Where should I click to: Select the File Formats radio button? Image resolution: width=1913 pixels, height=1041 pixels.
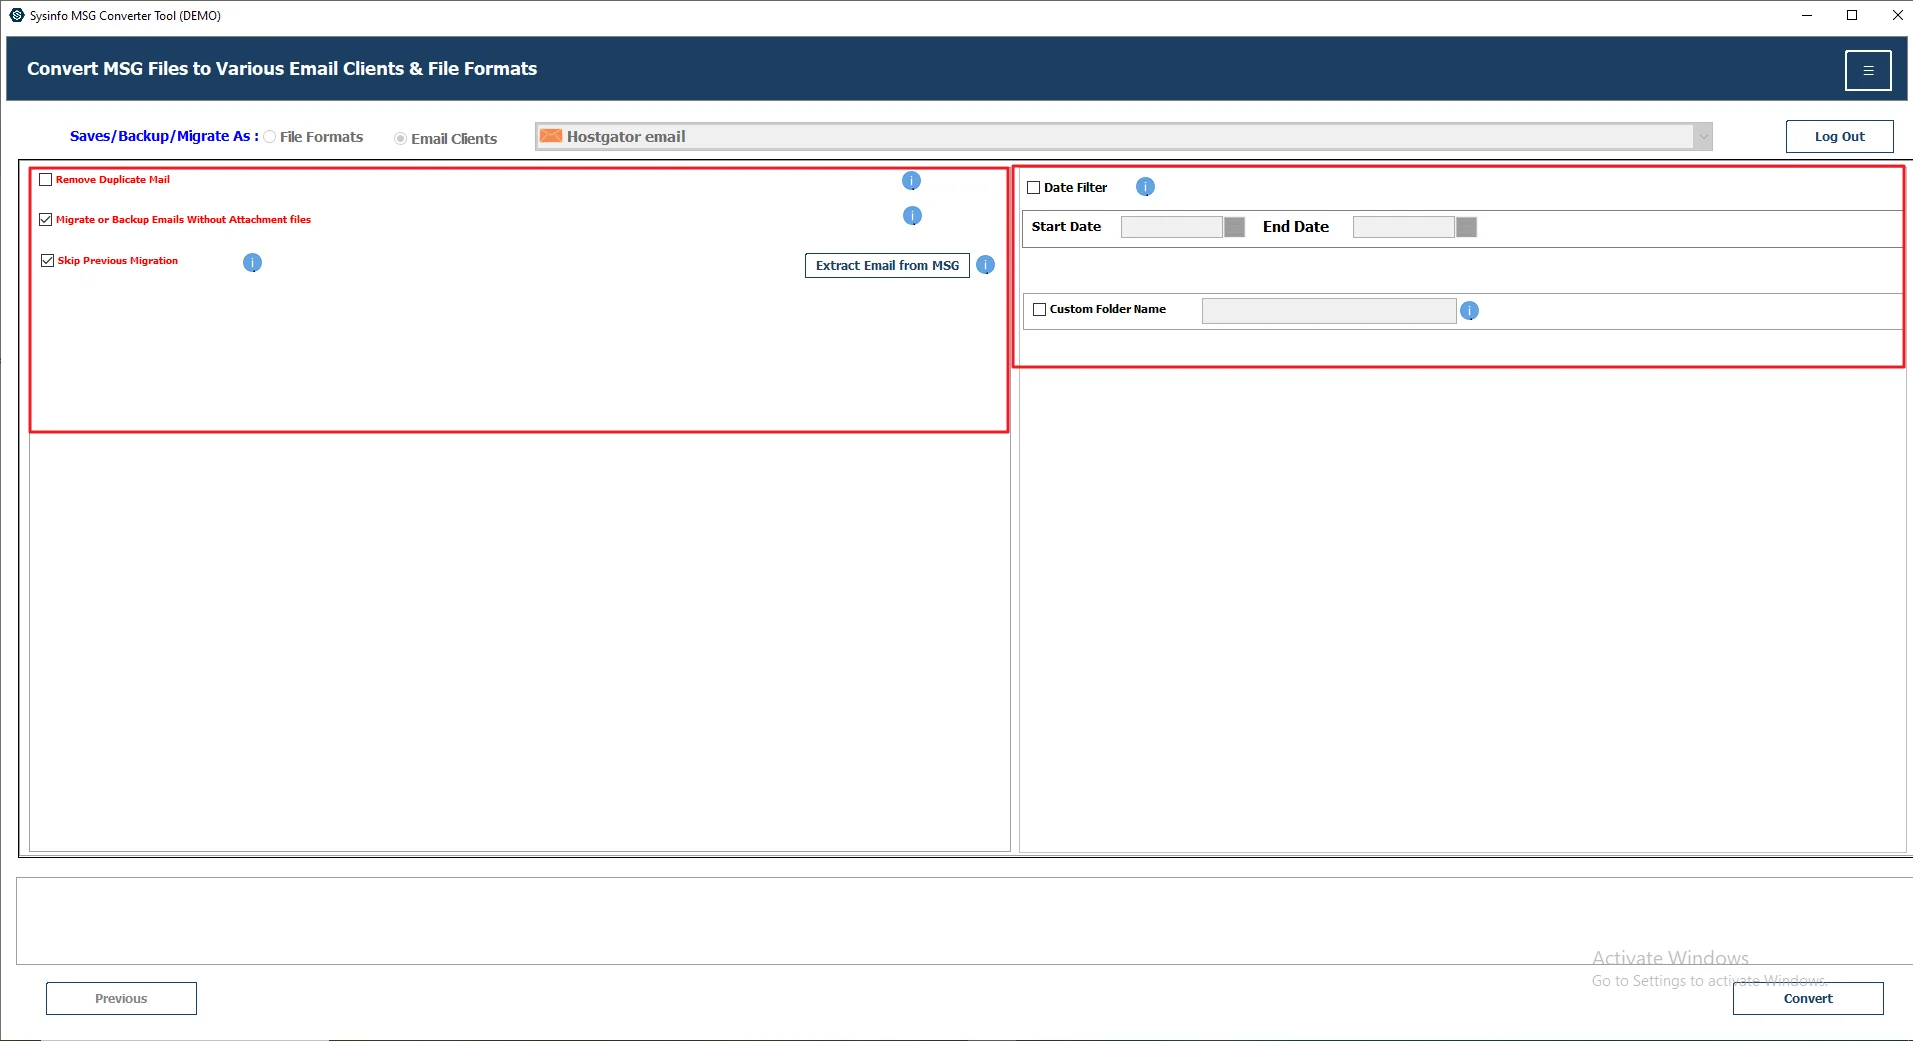[x=269, y=136]
